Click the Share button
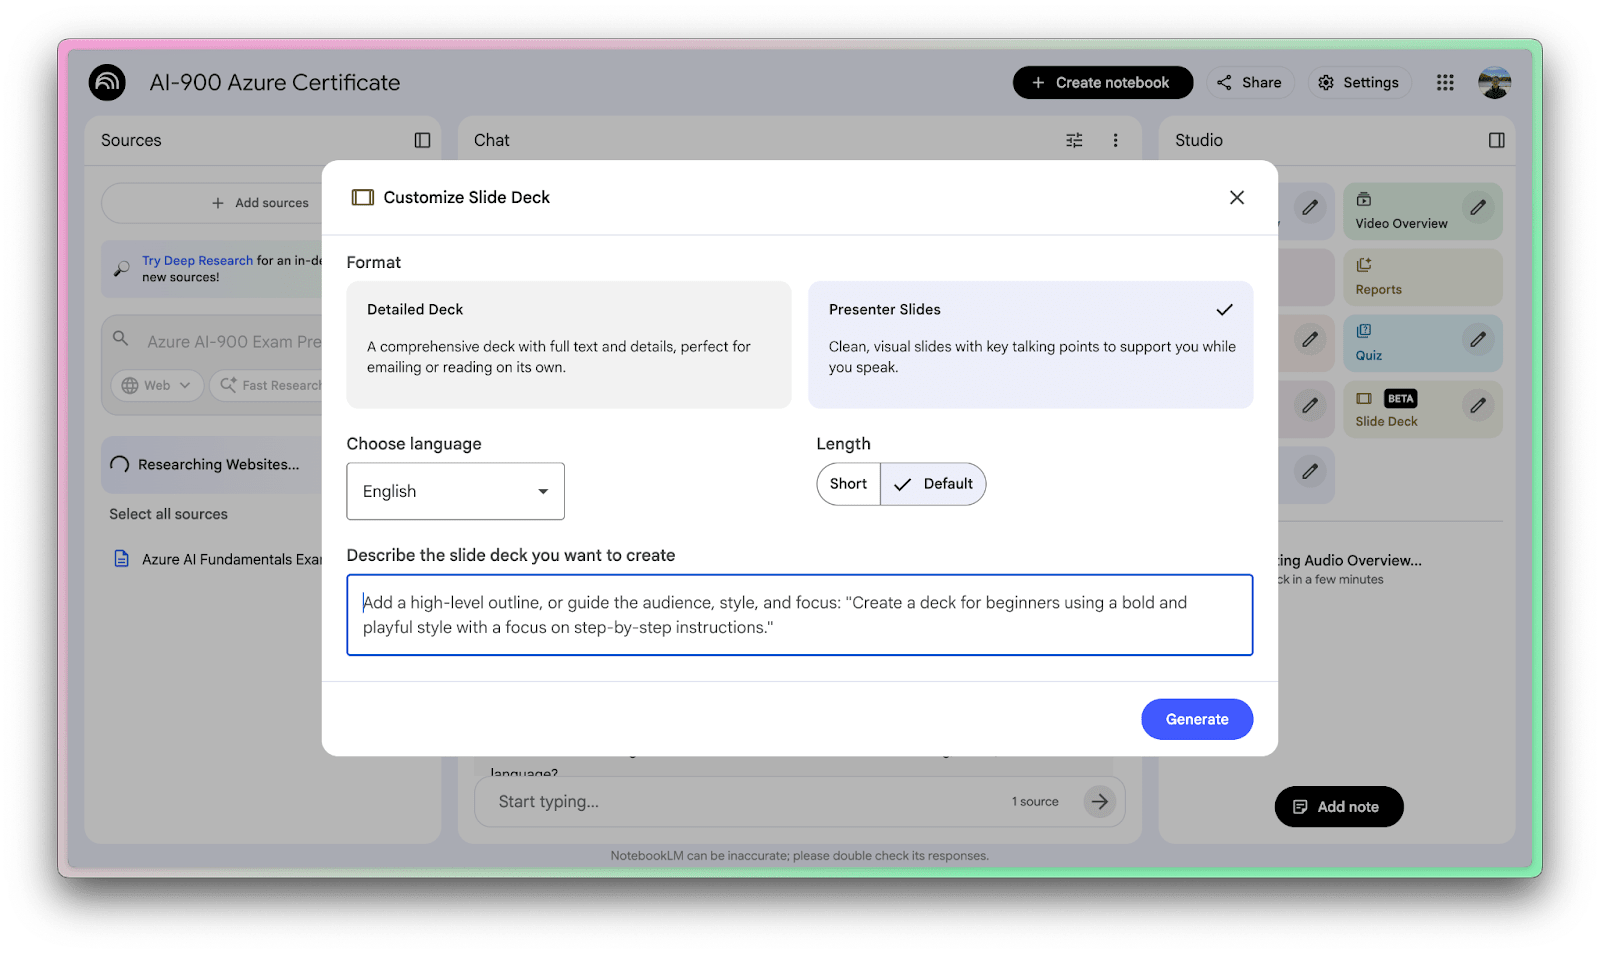1600x954 pixels. click(x=1249, y=82)
